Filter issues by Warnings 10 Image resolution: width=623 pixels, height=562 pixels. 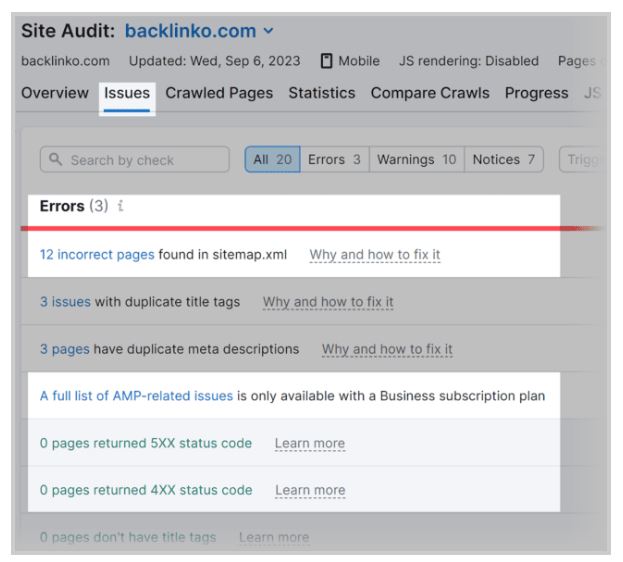pyautogui.click(x=417, y=159)
